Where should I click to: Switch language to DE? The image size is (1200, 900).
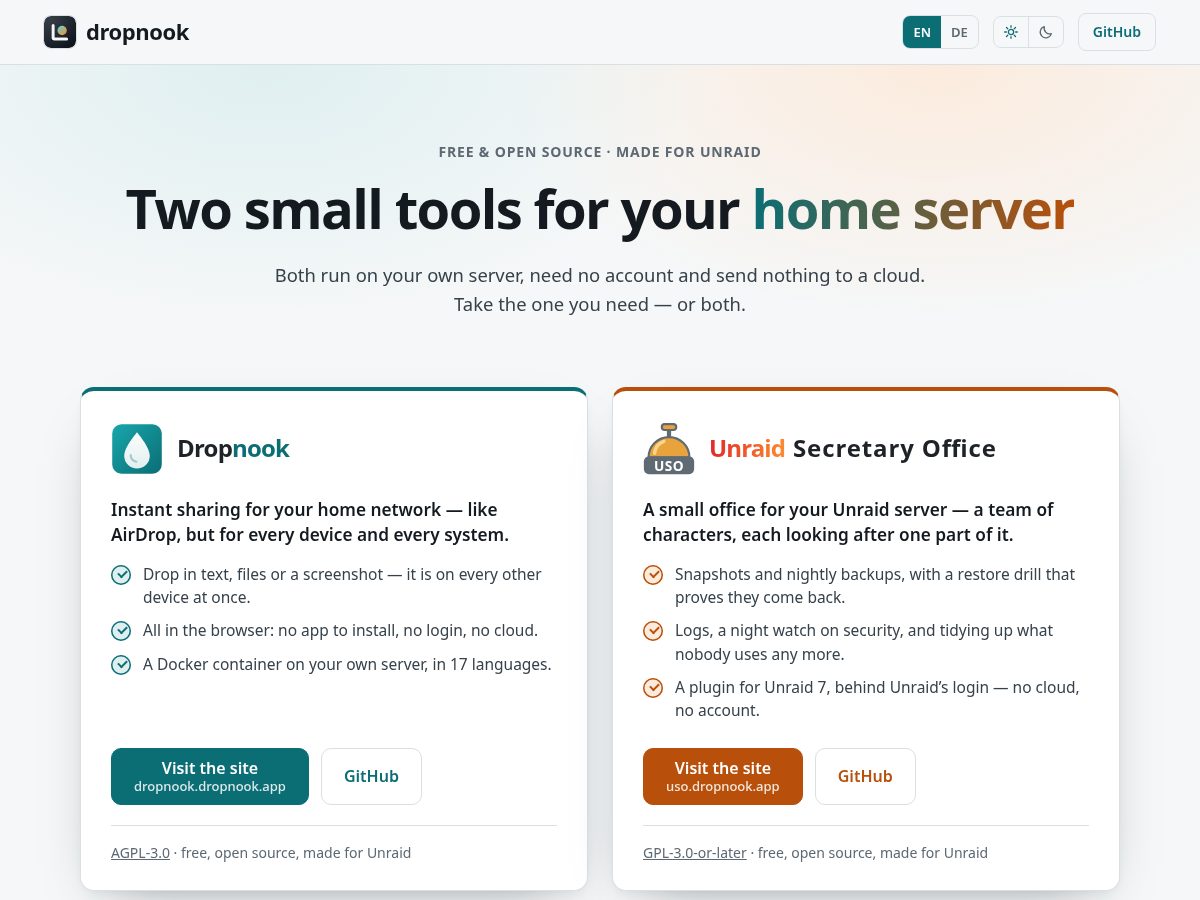pos(959,32)
